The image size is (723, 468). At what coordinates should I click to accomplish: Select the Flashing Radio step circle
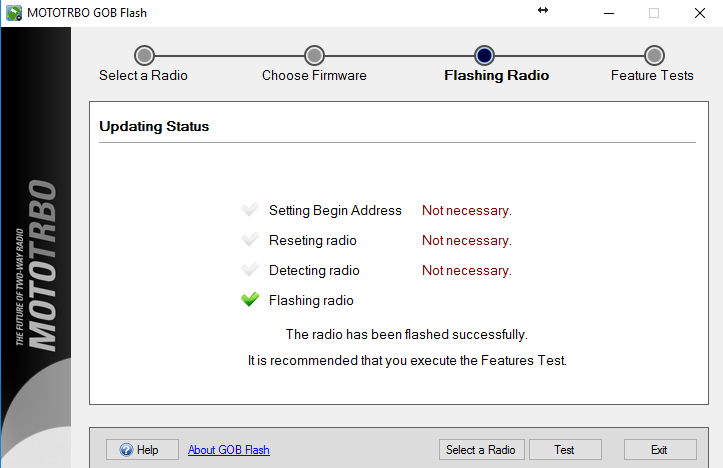484,55
